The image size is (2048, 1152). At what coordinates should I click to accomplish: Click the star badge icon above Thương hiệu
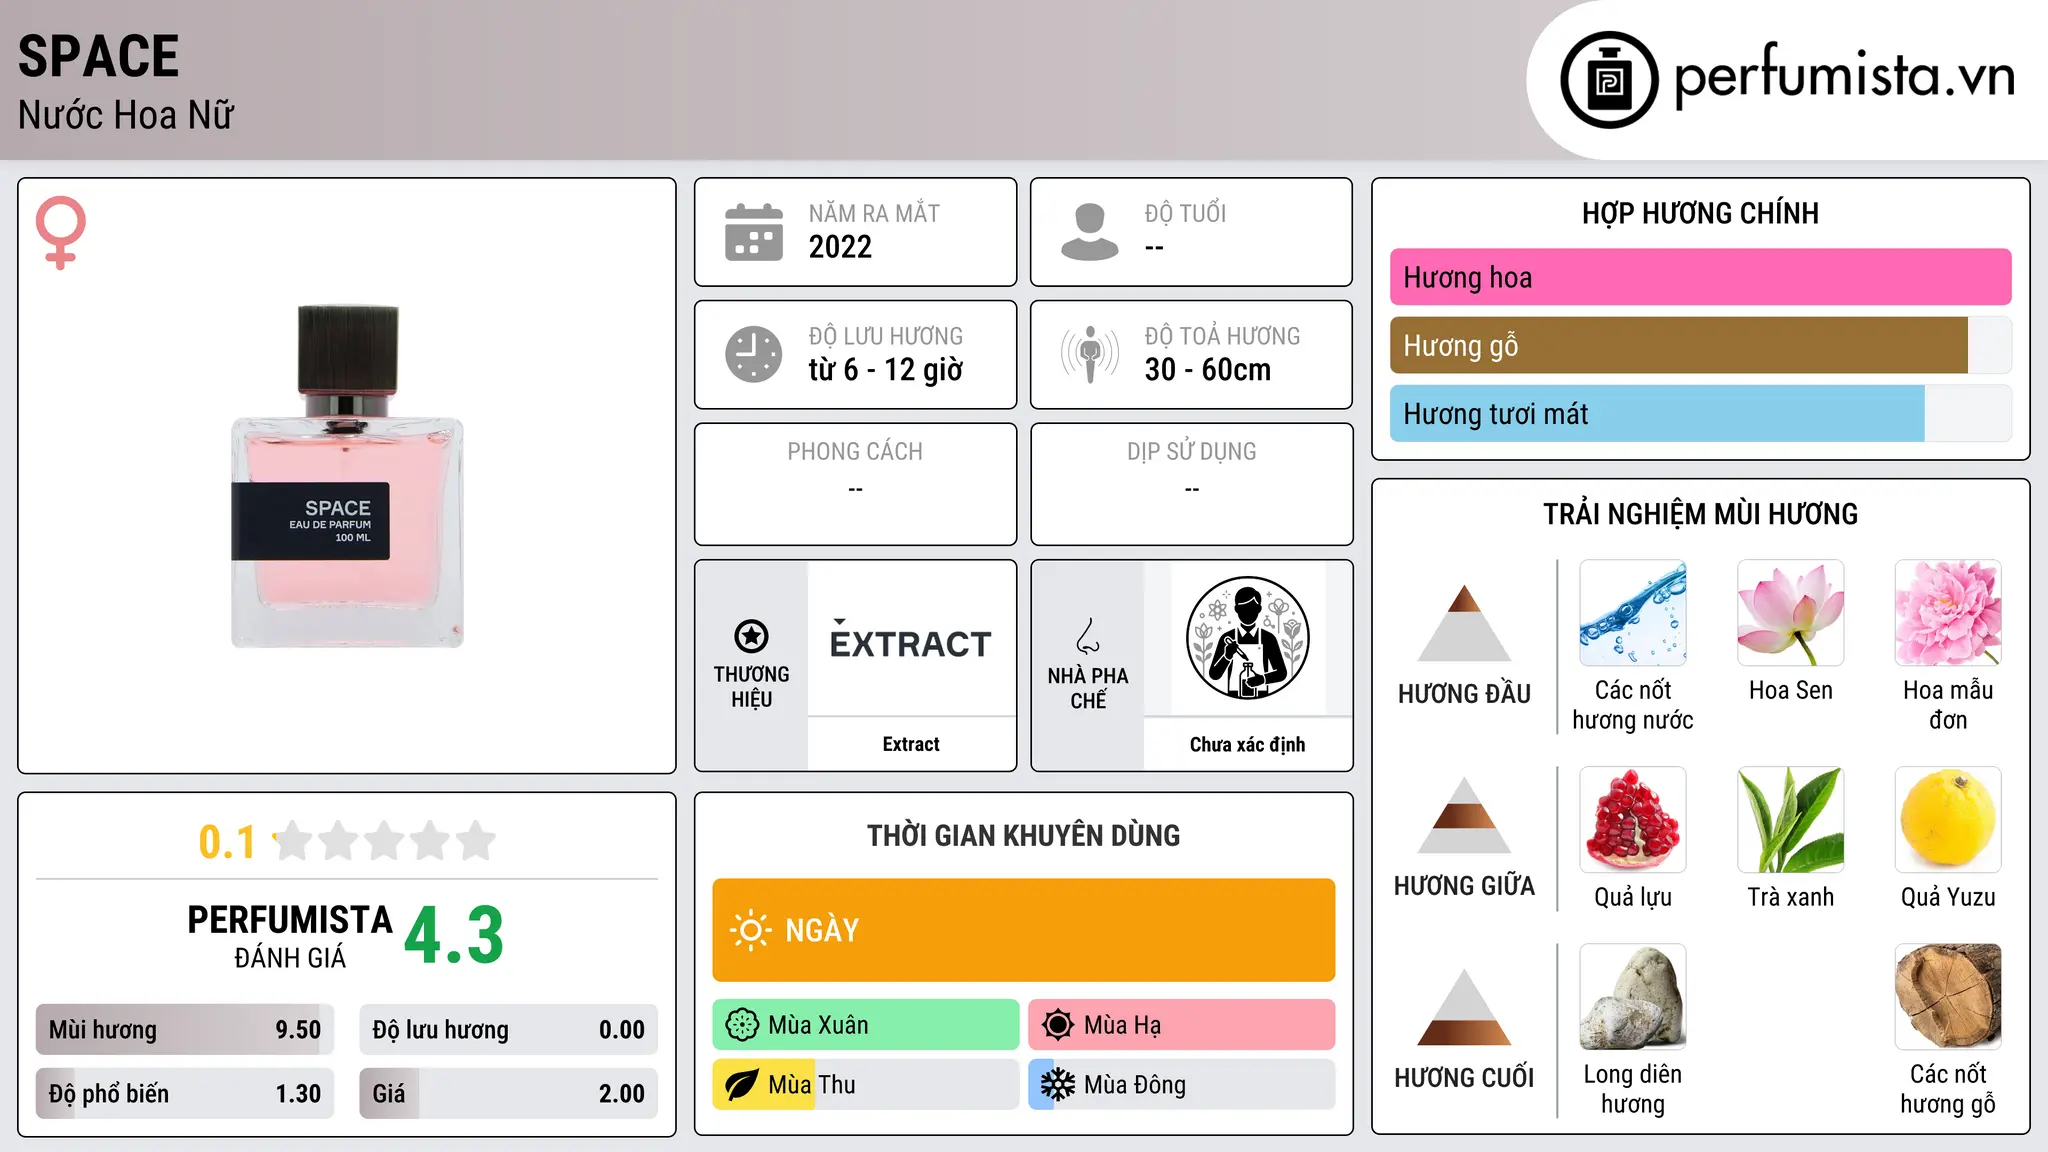pyautogui.click(x=751, y=636)
